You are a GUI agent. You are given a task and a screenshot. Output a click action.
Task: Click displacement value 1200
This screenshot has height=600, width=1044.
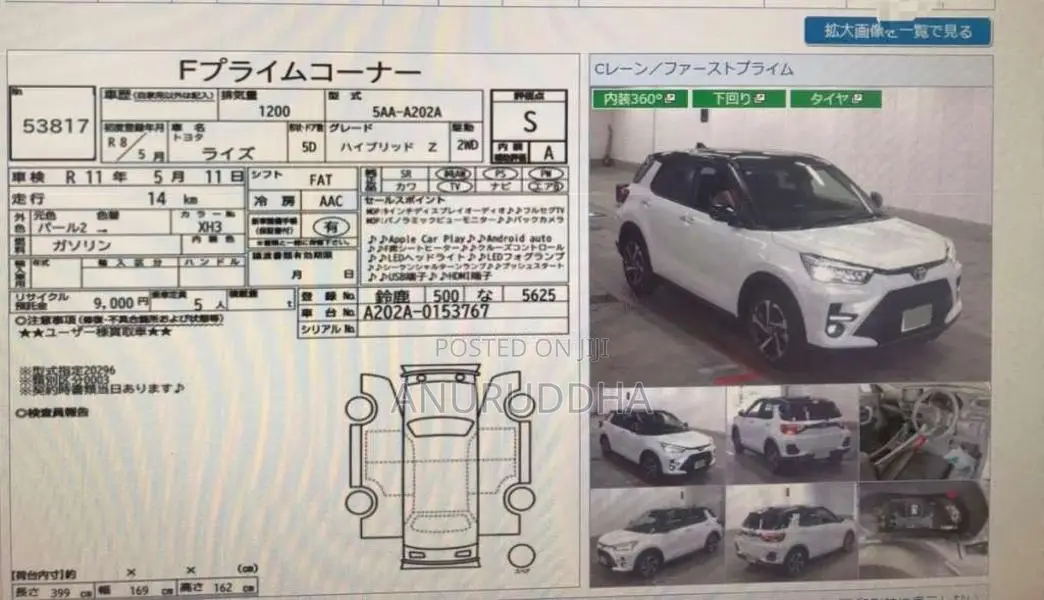pos(274,111)
